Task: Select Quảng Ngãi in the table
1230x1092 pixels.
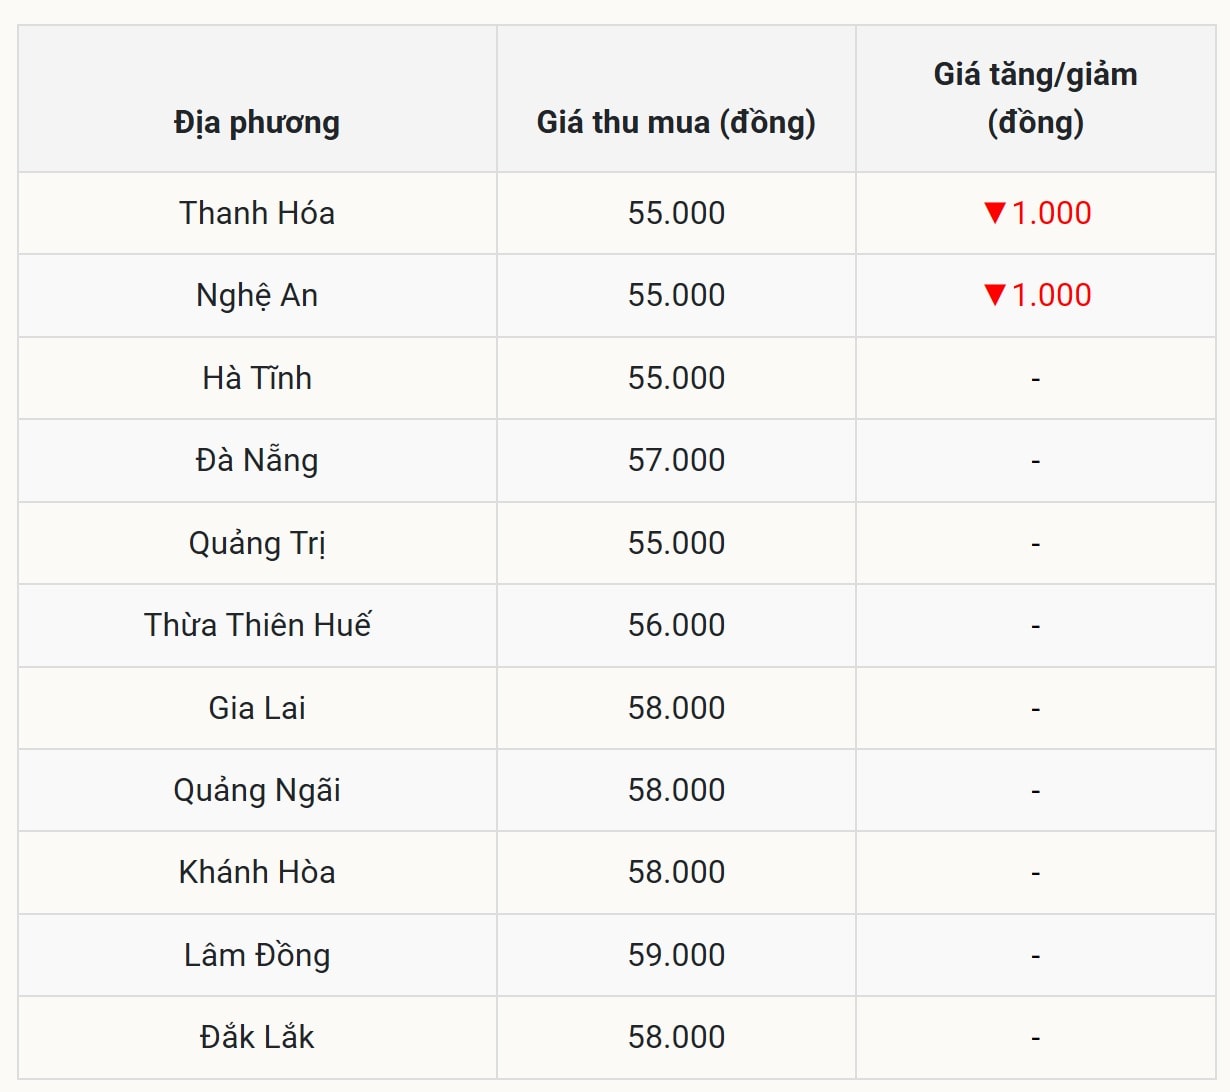Action: tap(257, 790)
